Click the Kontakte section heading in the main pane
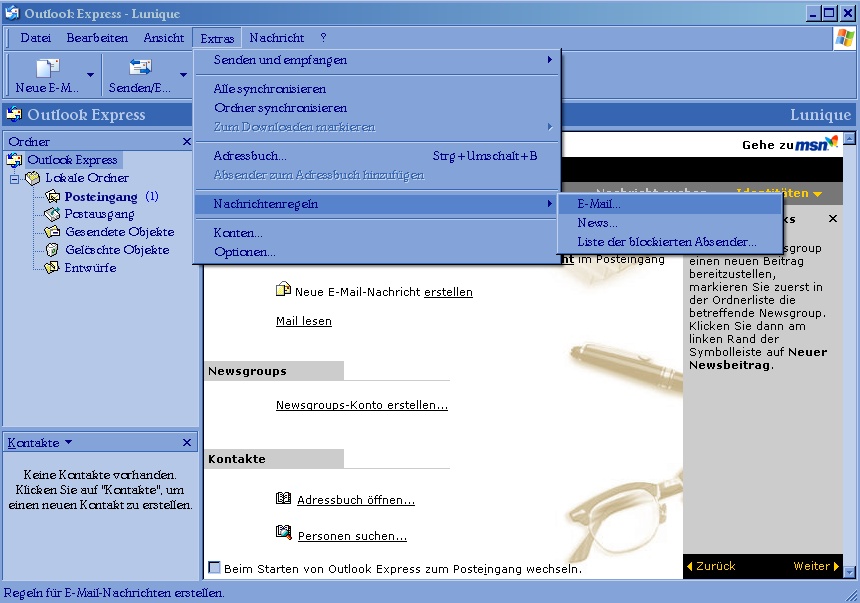Screen dimensions: 860x603 [x=237, y=459]
